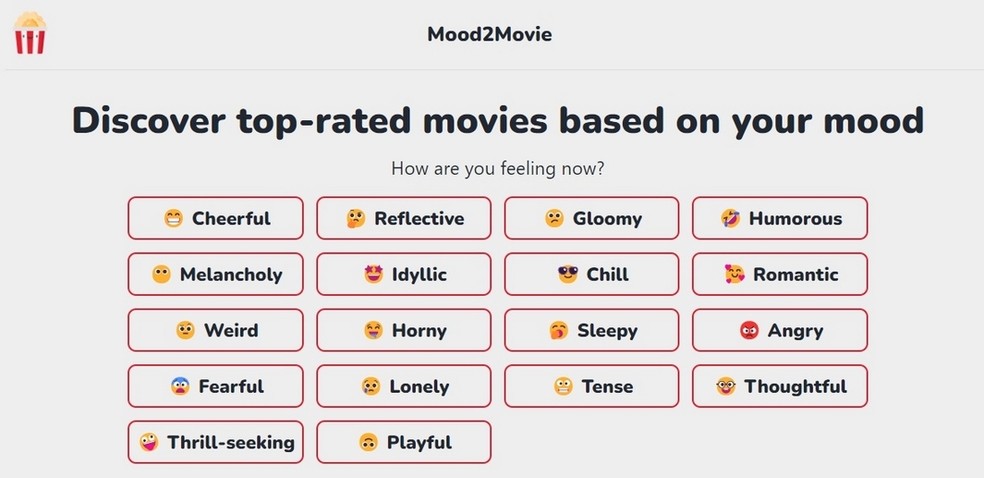Click the nerd-glasses emoji on Thoughtful
The image size is (984, 478).
[x=726, y=386]
